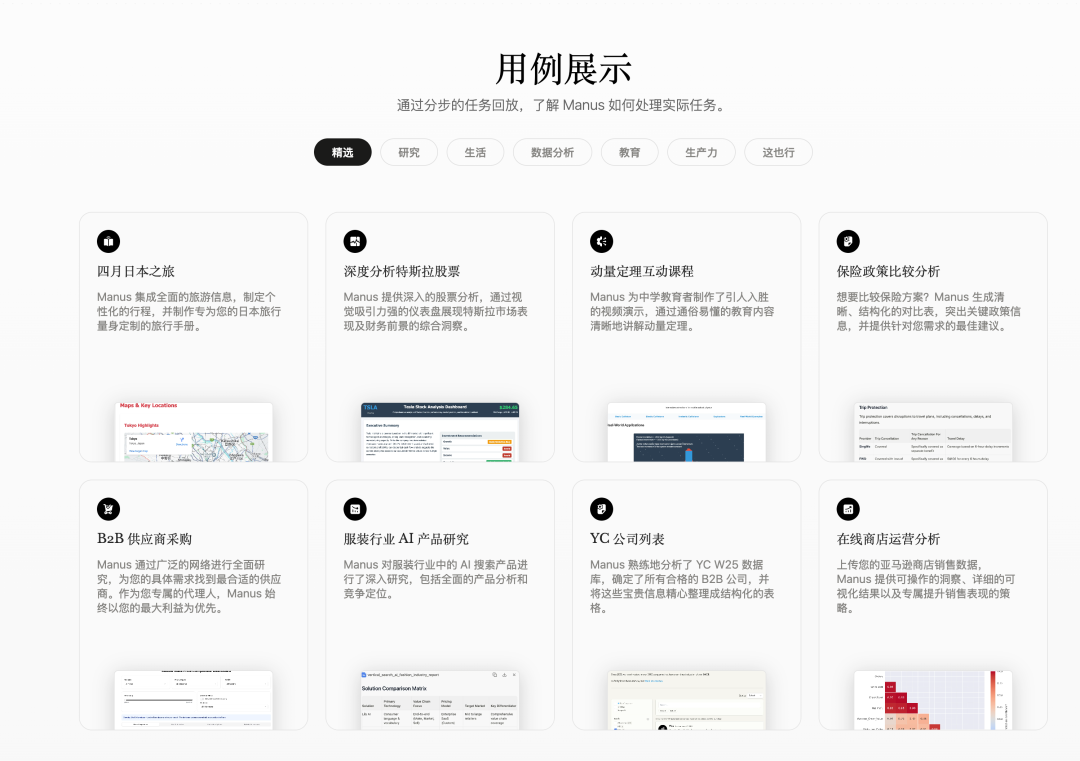Switch to the 研究 tab
1080x761 pixels.
408,152
